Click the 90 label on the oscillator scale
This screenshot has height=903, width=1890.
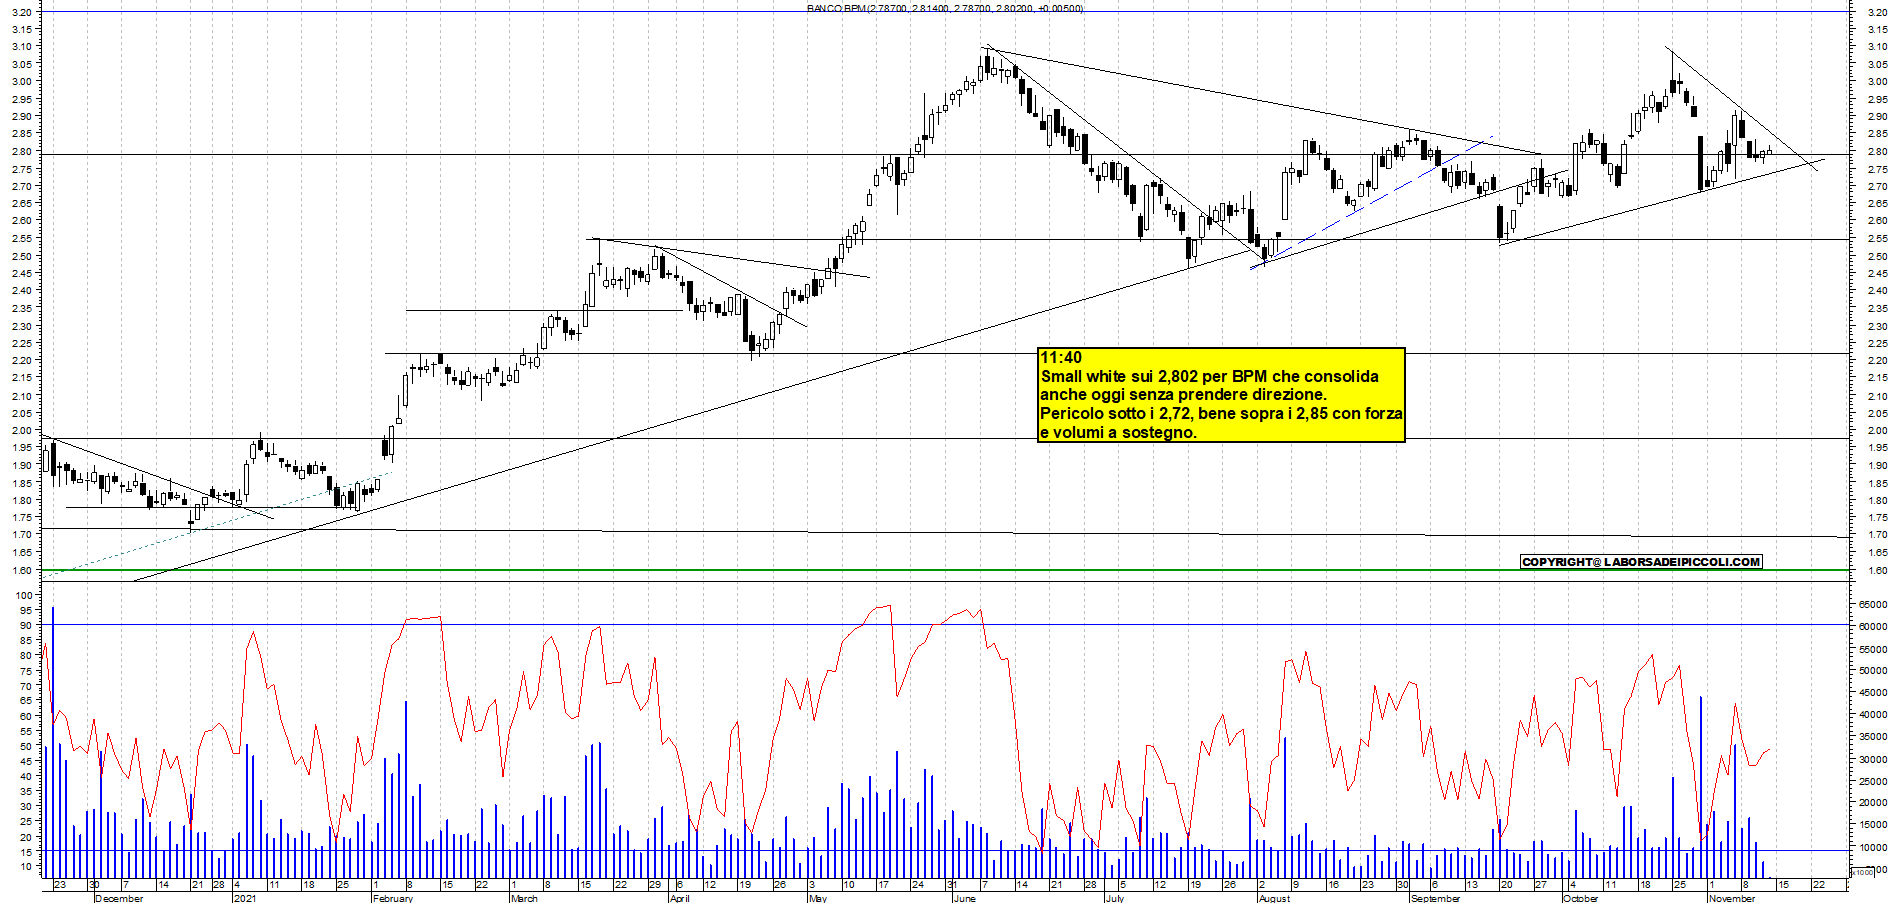(x=24, y=626)
